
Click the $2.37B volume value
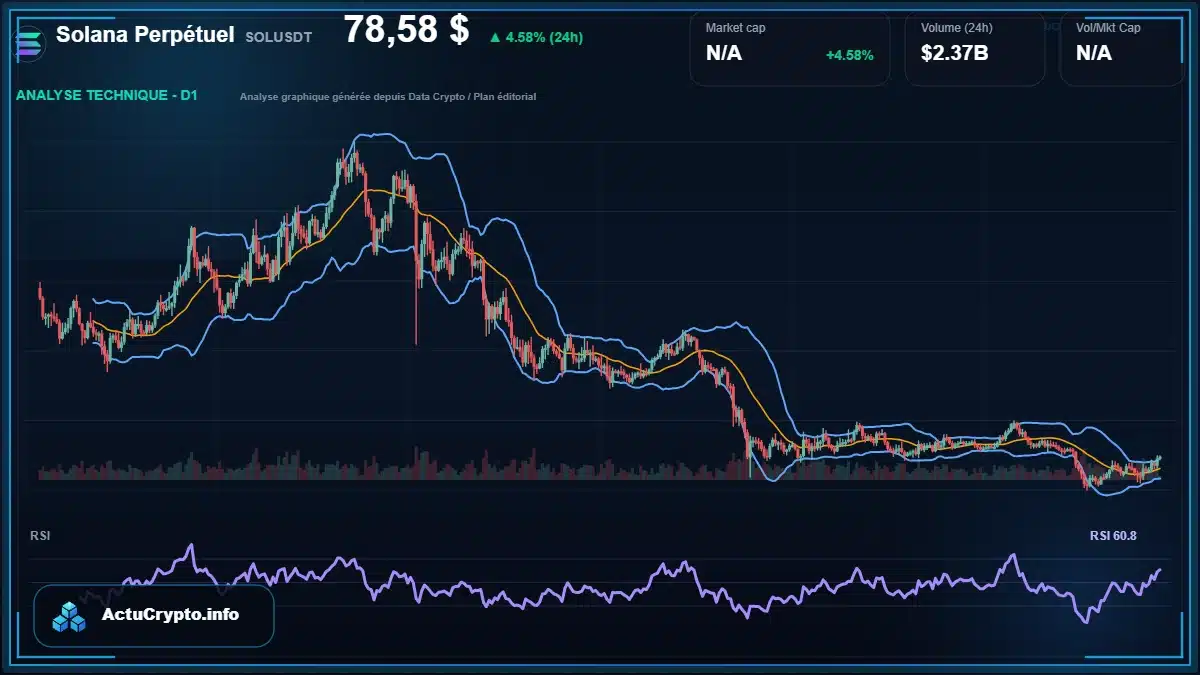[955, 53]
